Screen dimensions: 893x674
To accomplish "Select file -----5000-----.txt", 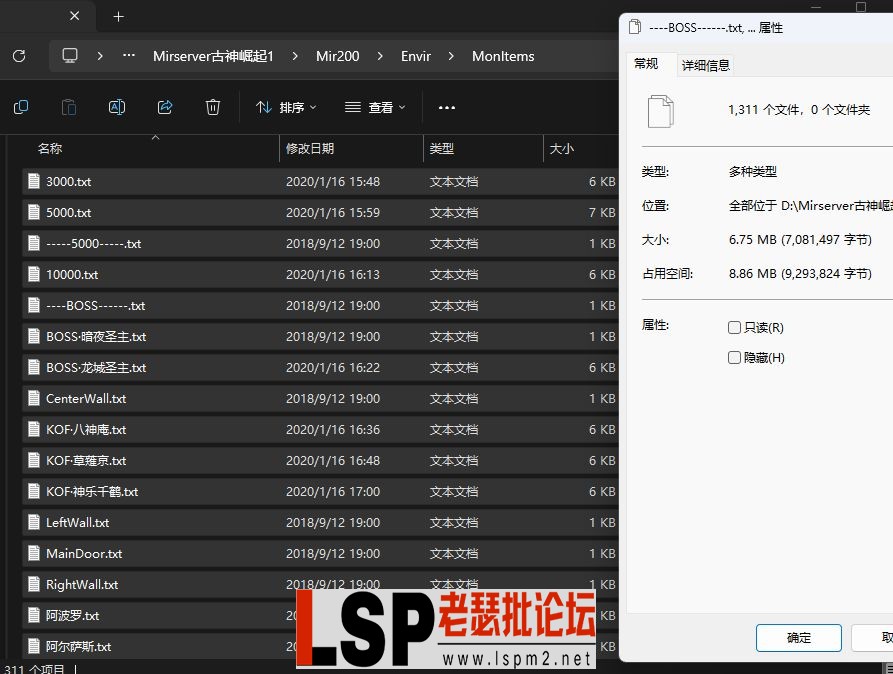I will [x=93, y=243].
